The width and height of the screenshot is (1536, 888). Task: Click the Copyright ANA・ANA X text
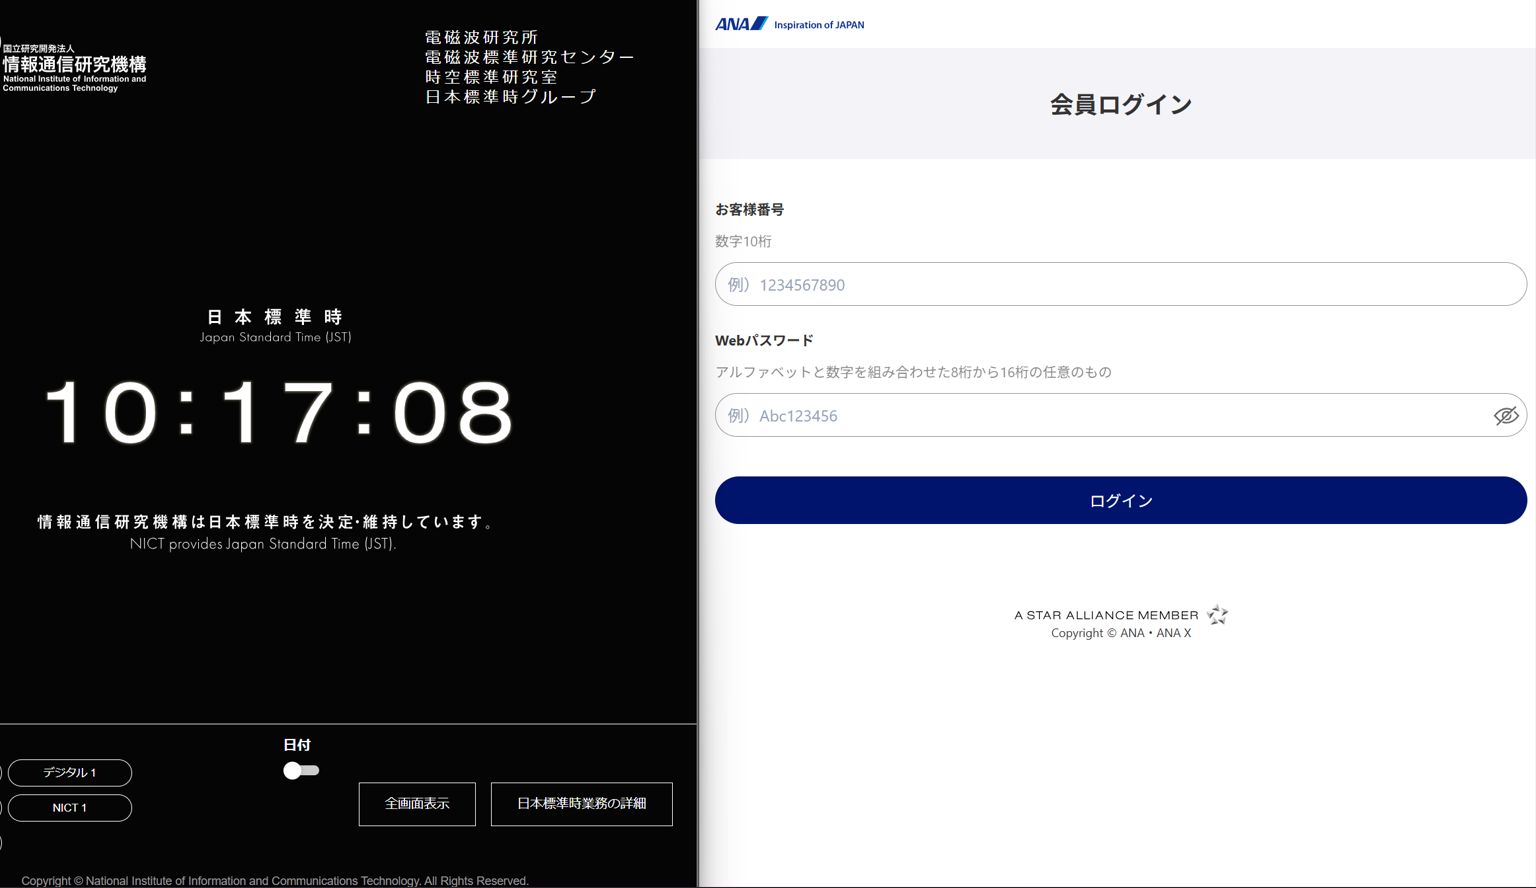1120,632
